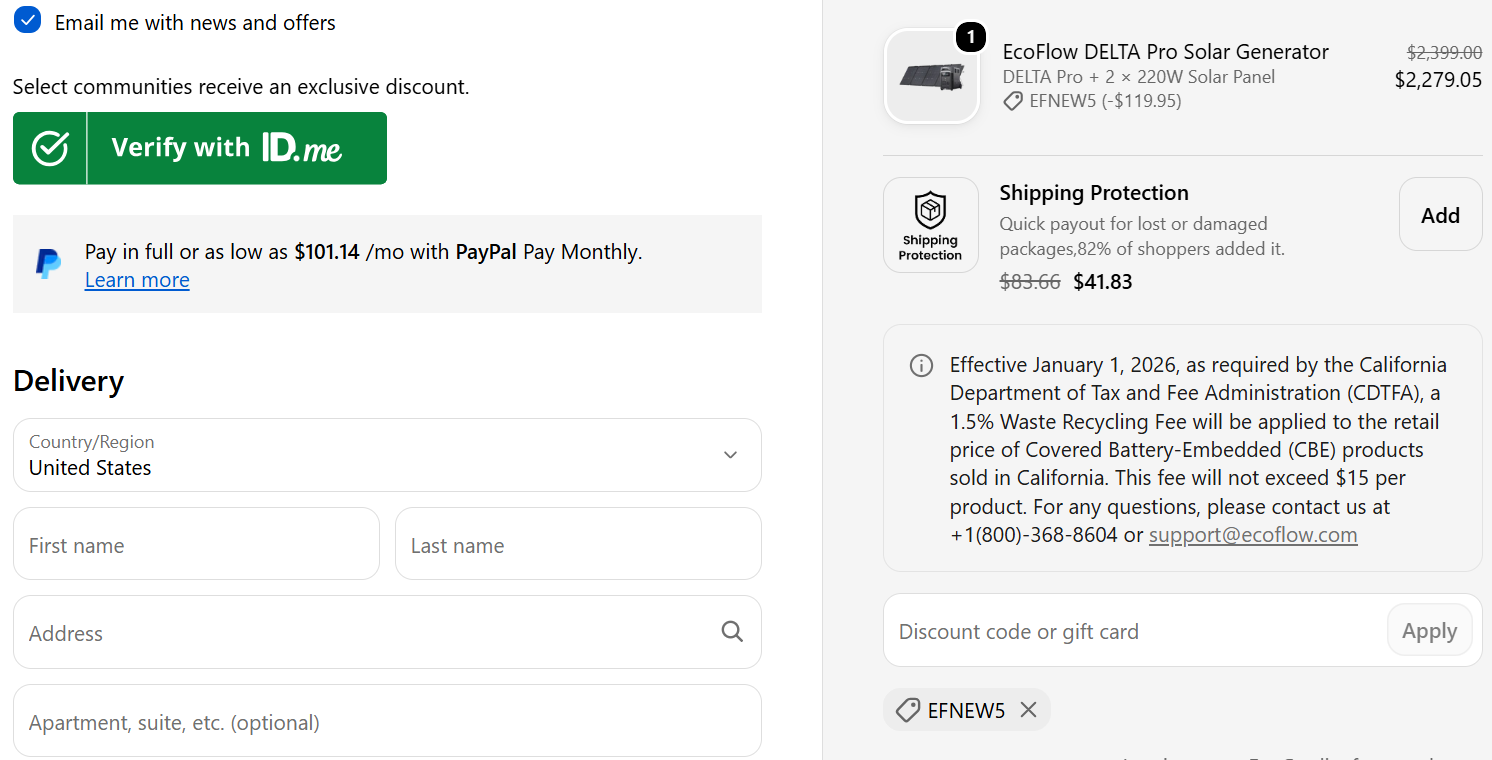Click the EcoFlow DELTA Pro Solar Generator title

1166,52
